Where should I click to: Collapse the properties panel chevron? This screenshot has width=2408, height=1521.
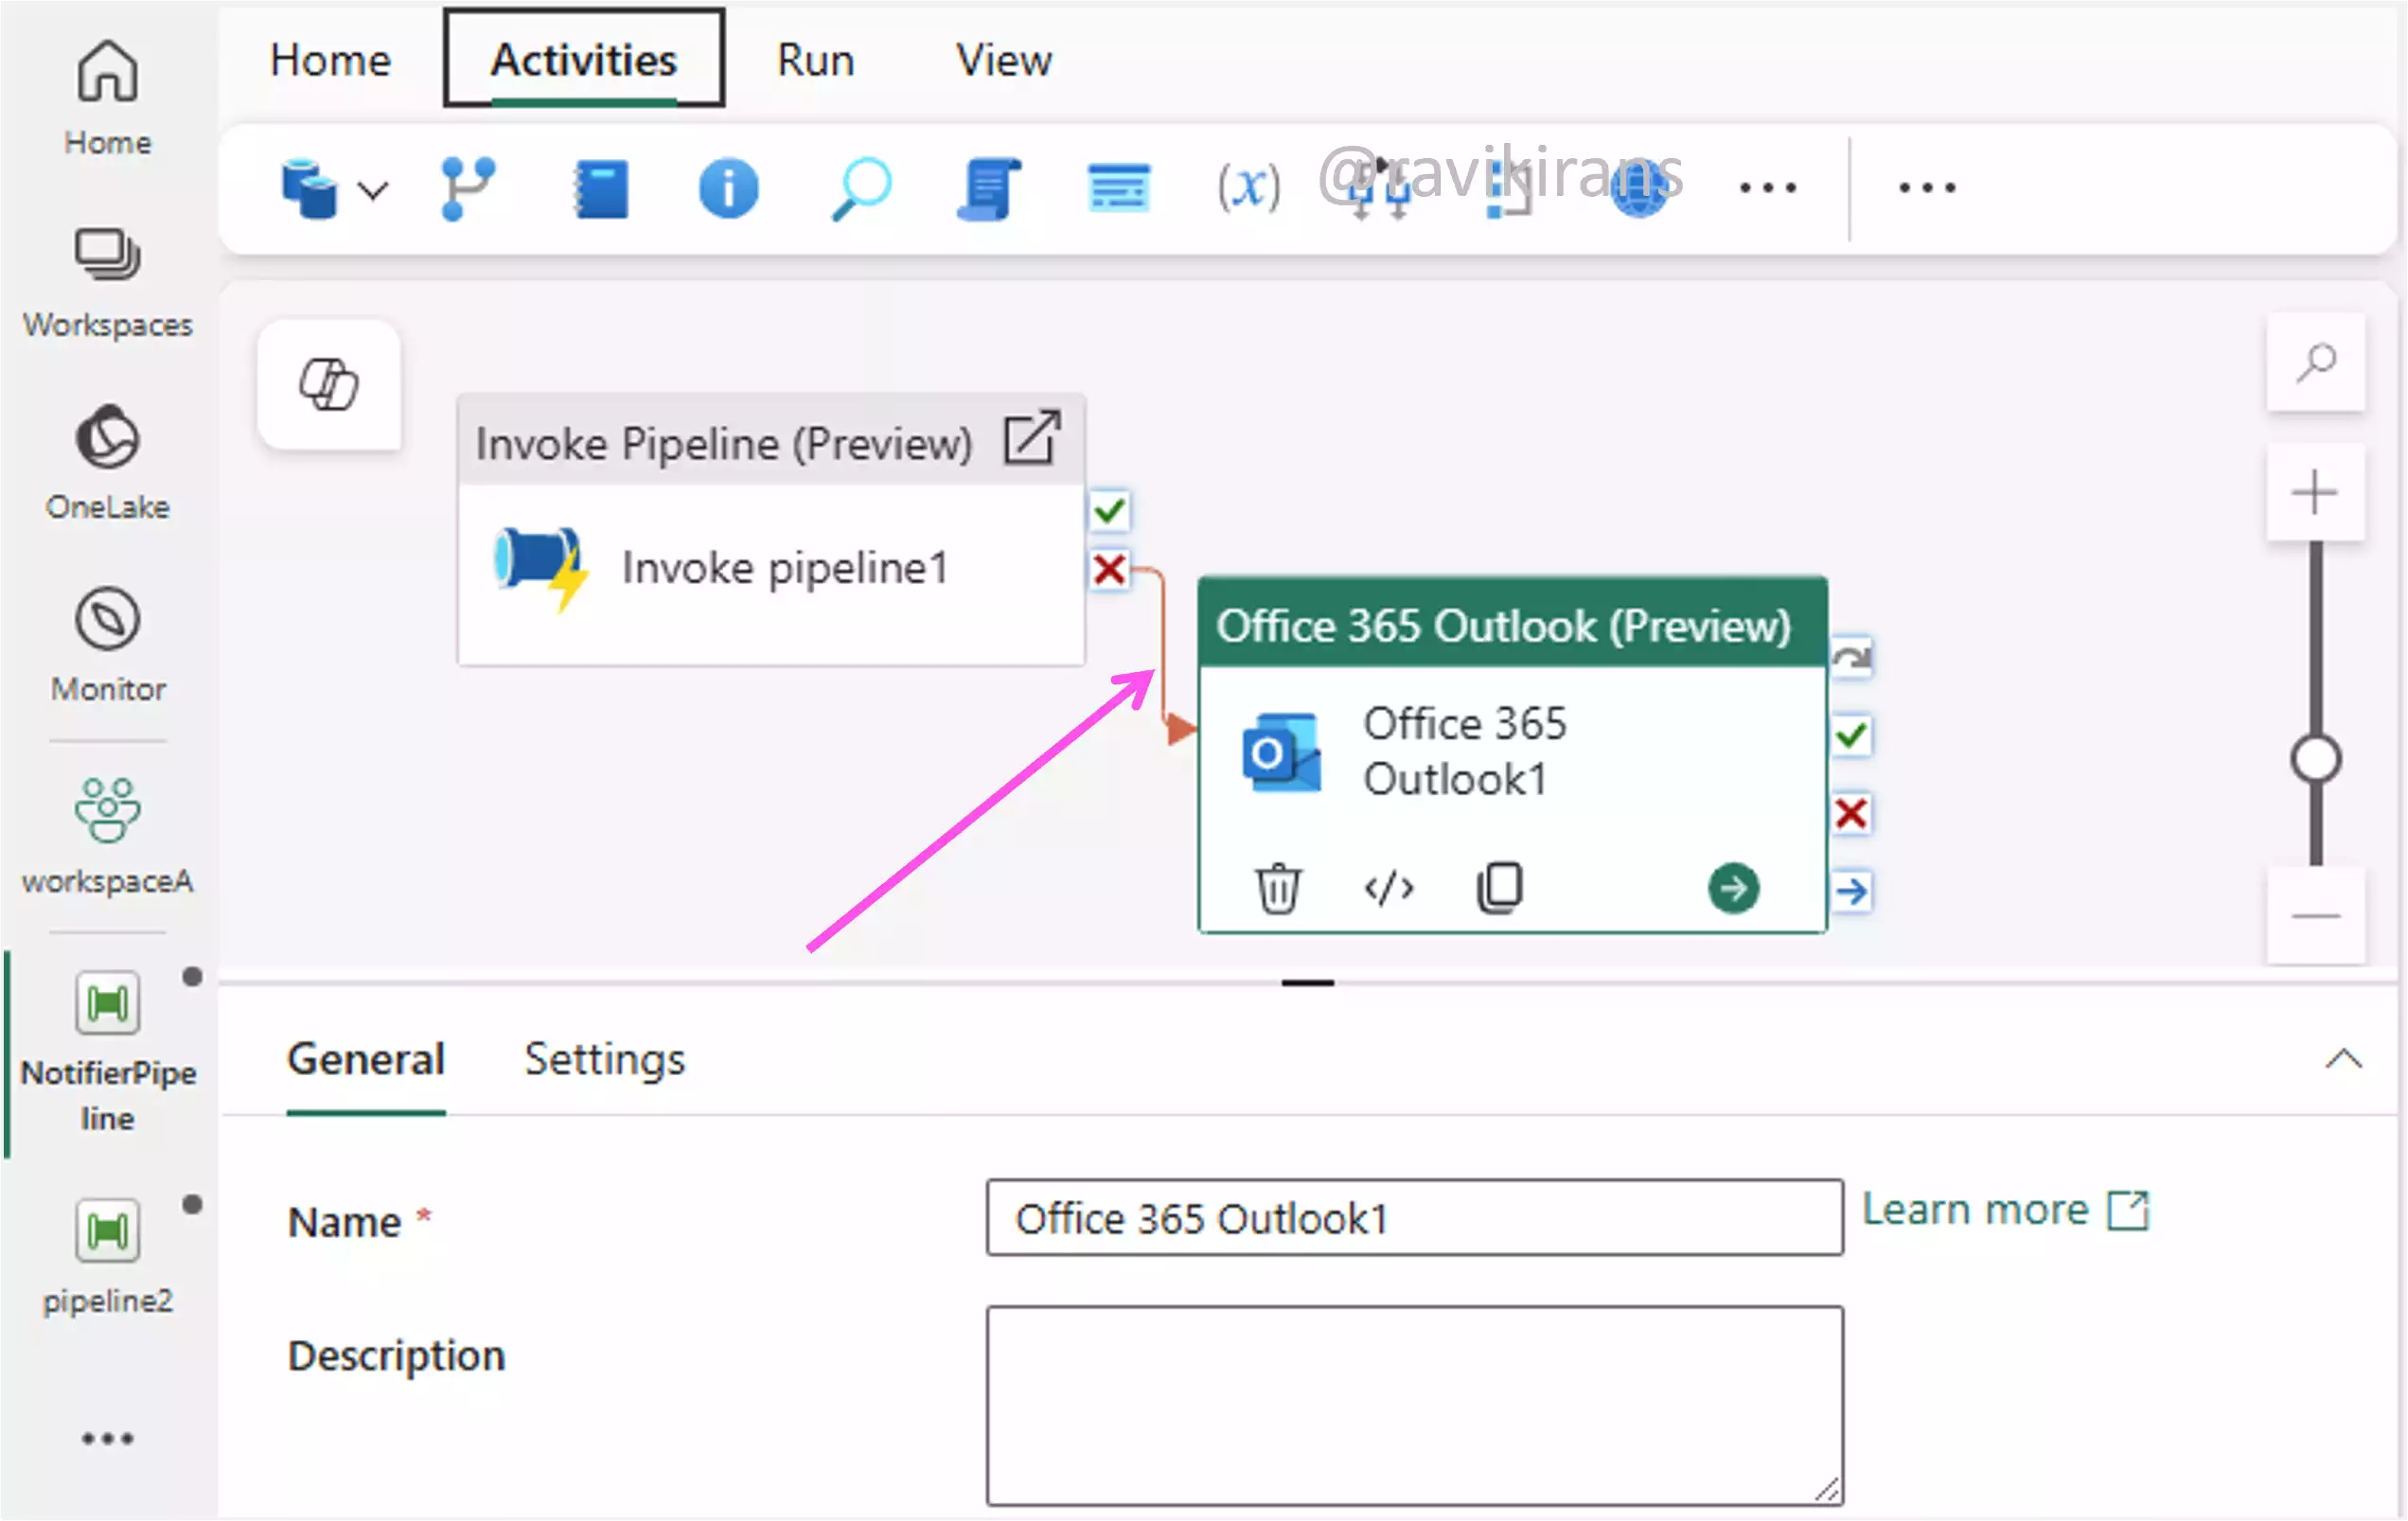[2343, 1059]
